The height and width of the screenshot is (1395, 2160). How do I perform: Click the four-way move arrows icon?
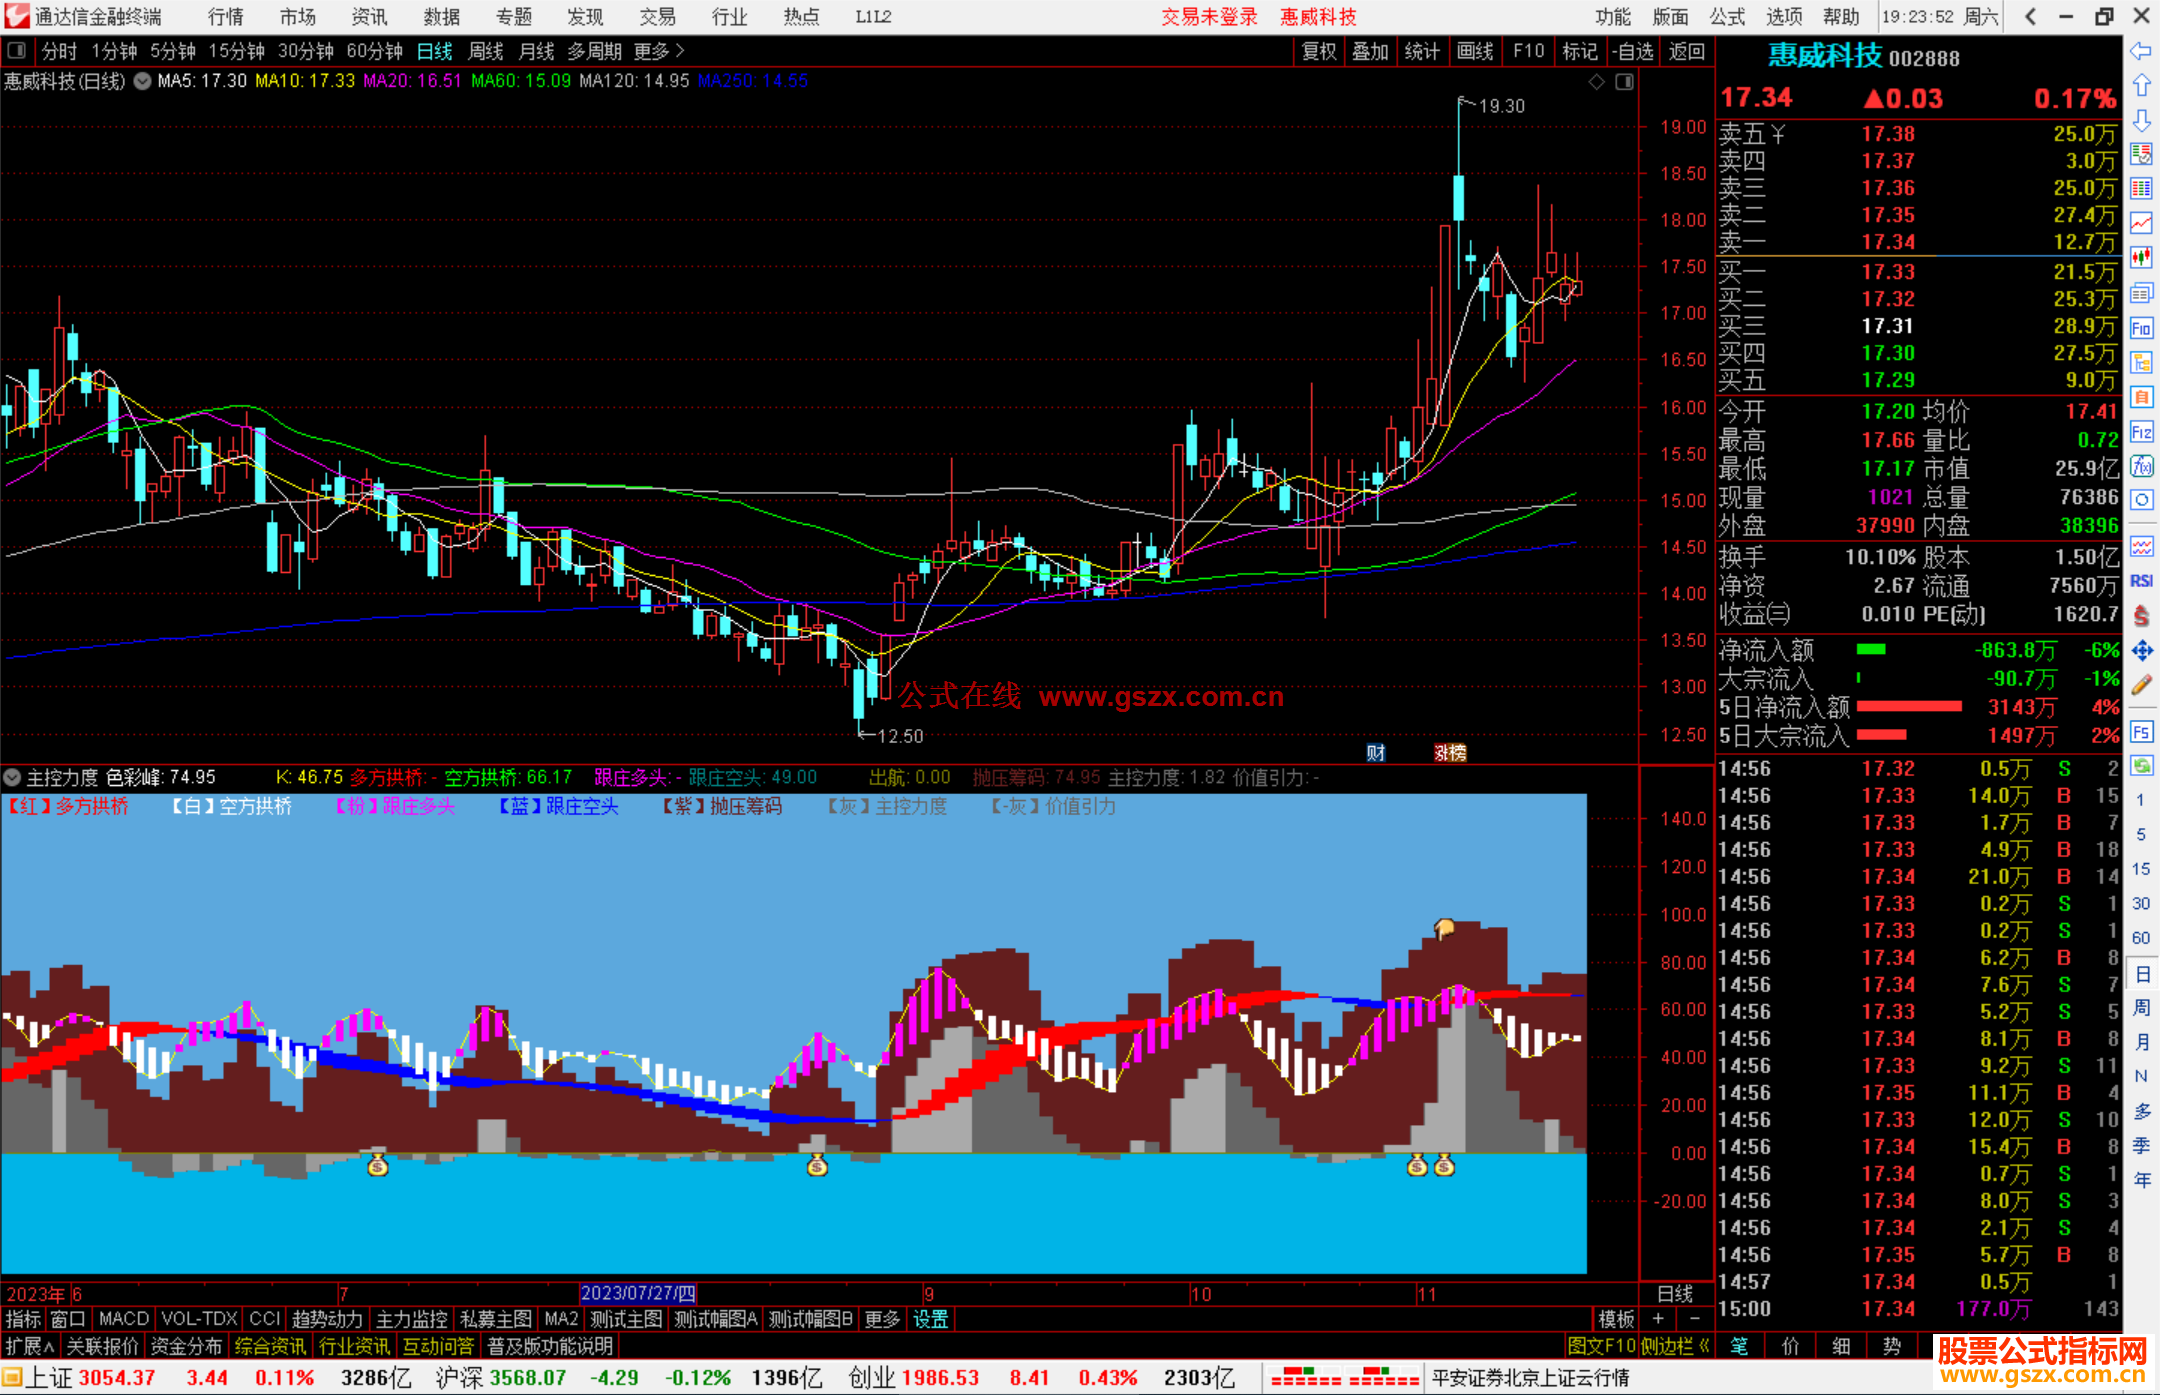2141,651
